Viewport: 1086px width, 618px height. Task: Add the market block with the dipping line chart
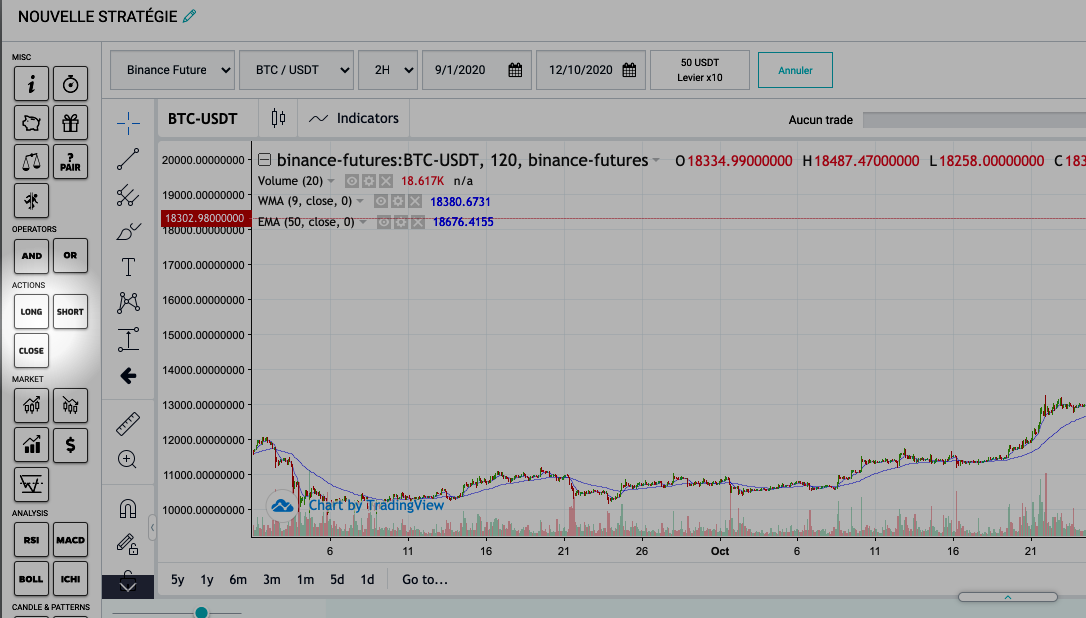click(31, 484)
